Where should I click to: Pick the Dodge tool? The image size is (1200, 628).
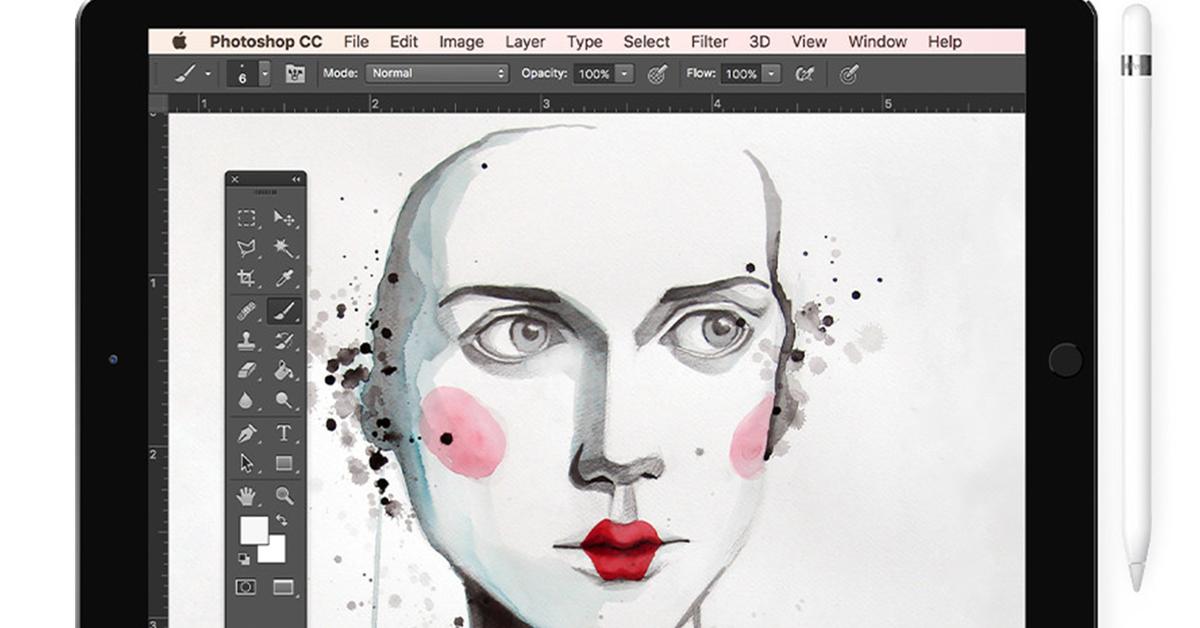pyautogui.click(x=284, y=400)
